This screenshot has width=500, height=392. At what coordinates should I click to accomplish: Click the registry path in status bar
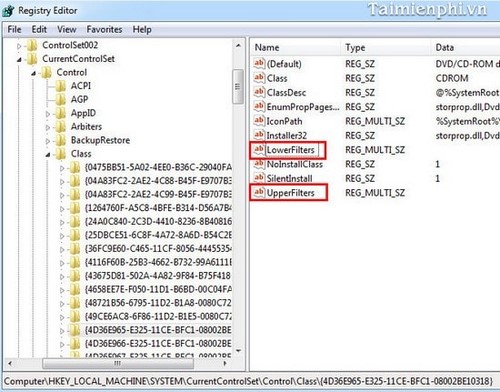pyautogui.click(x=248, y=381)
